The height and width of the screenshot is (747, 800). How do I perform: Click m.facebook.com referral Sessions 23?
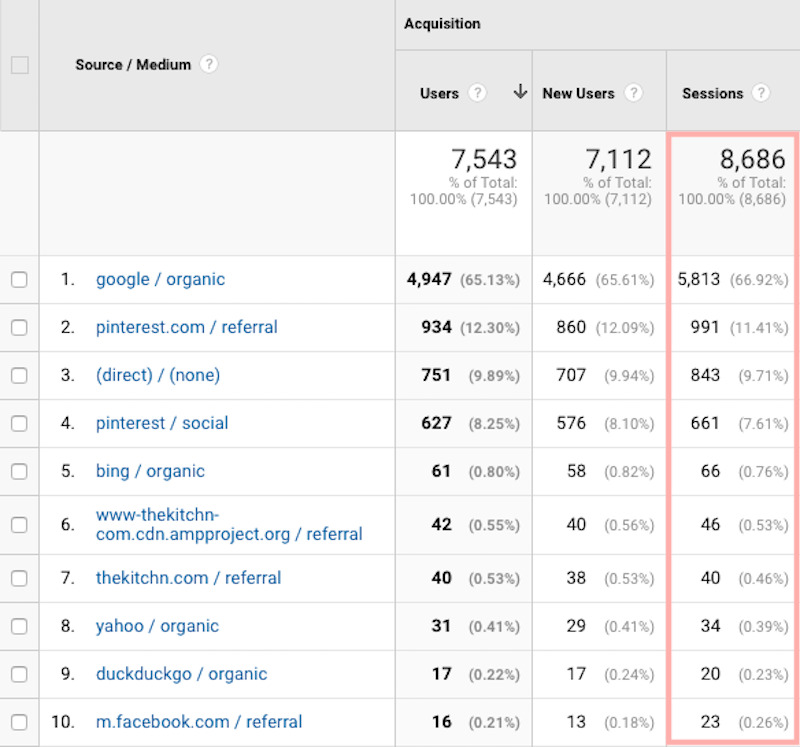[710, 721]
